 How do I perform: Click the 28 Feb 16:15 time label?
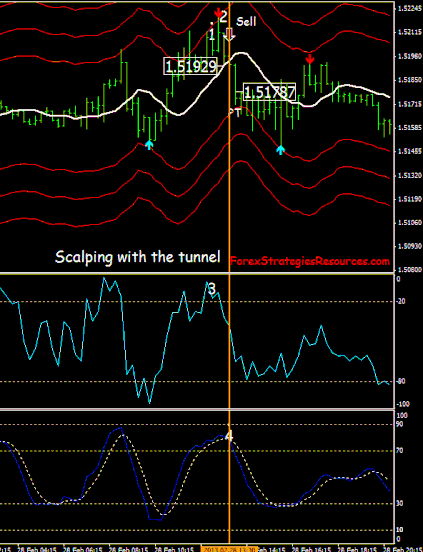[x=312, y=549]
